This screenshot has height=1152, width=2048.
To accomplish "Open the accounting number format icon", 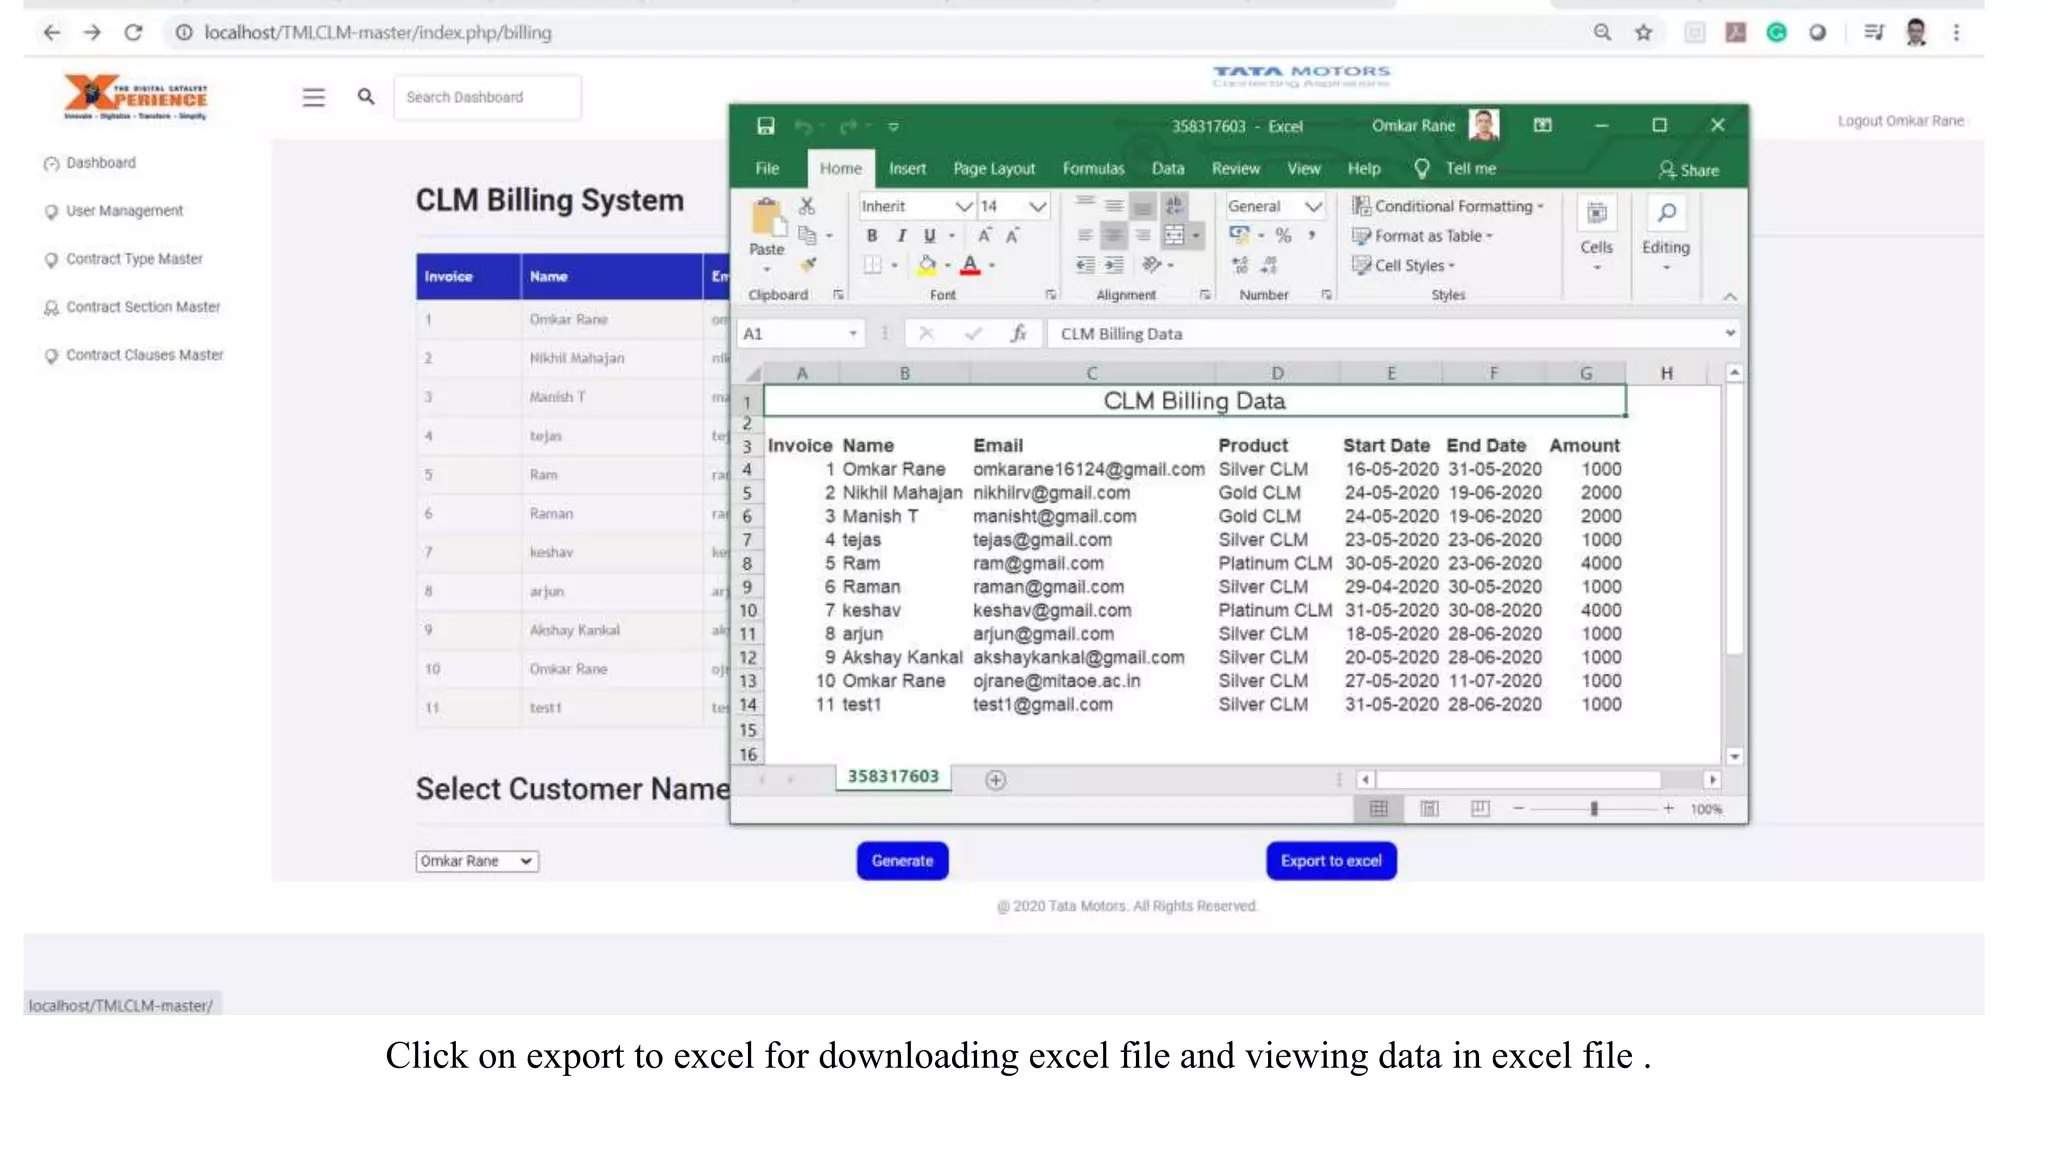I will 1239,235.
